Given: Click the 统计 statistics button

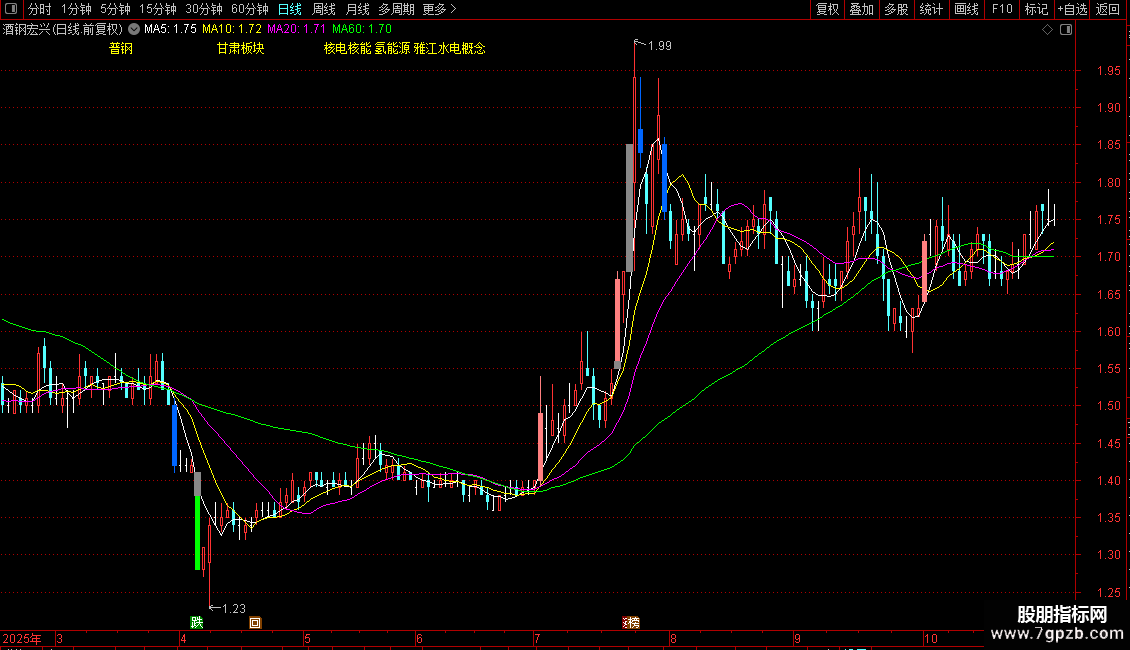Looking at the screenshot, I should tap(931, 9).
